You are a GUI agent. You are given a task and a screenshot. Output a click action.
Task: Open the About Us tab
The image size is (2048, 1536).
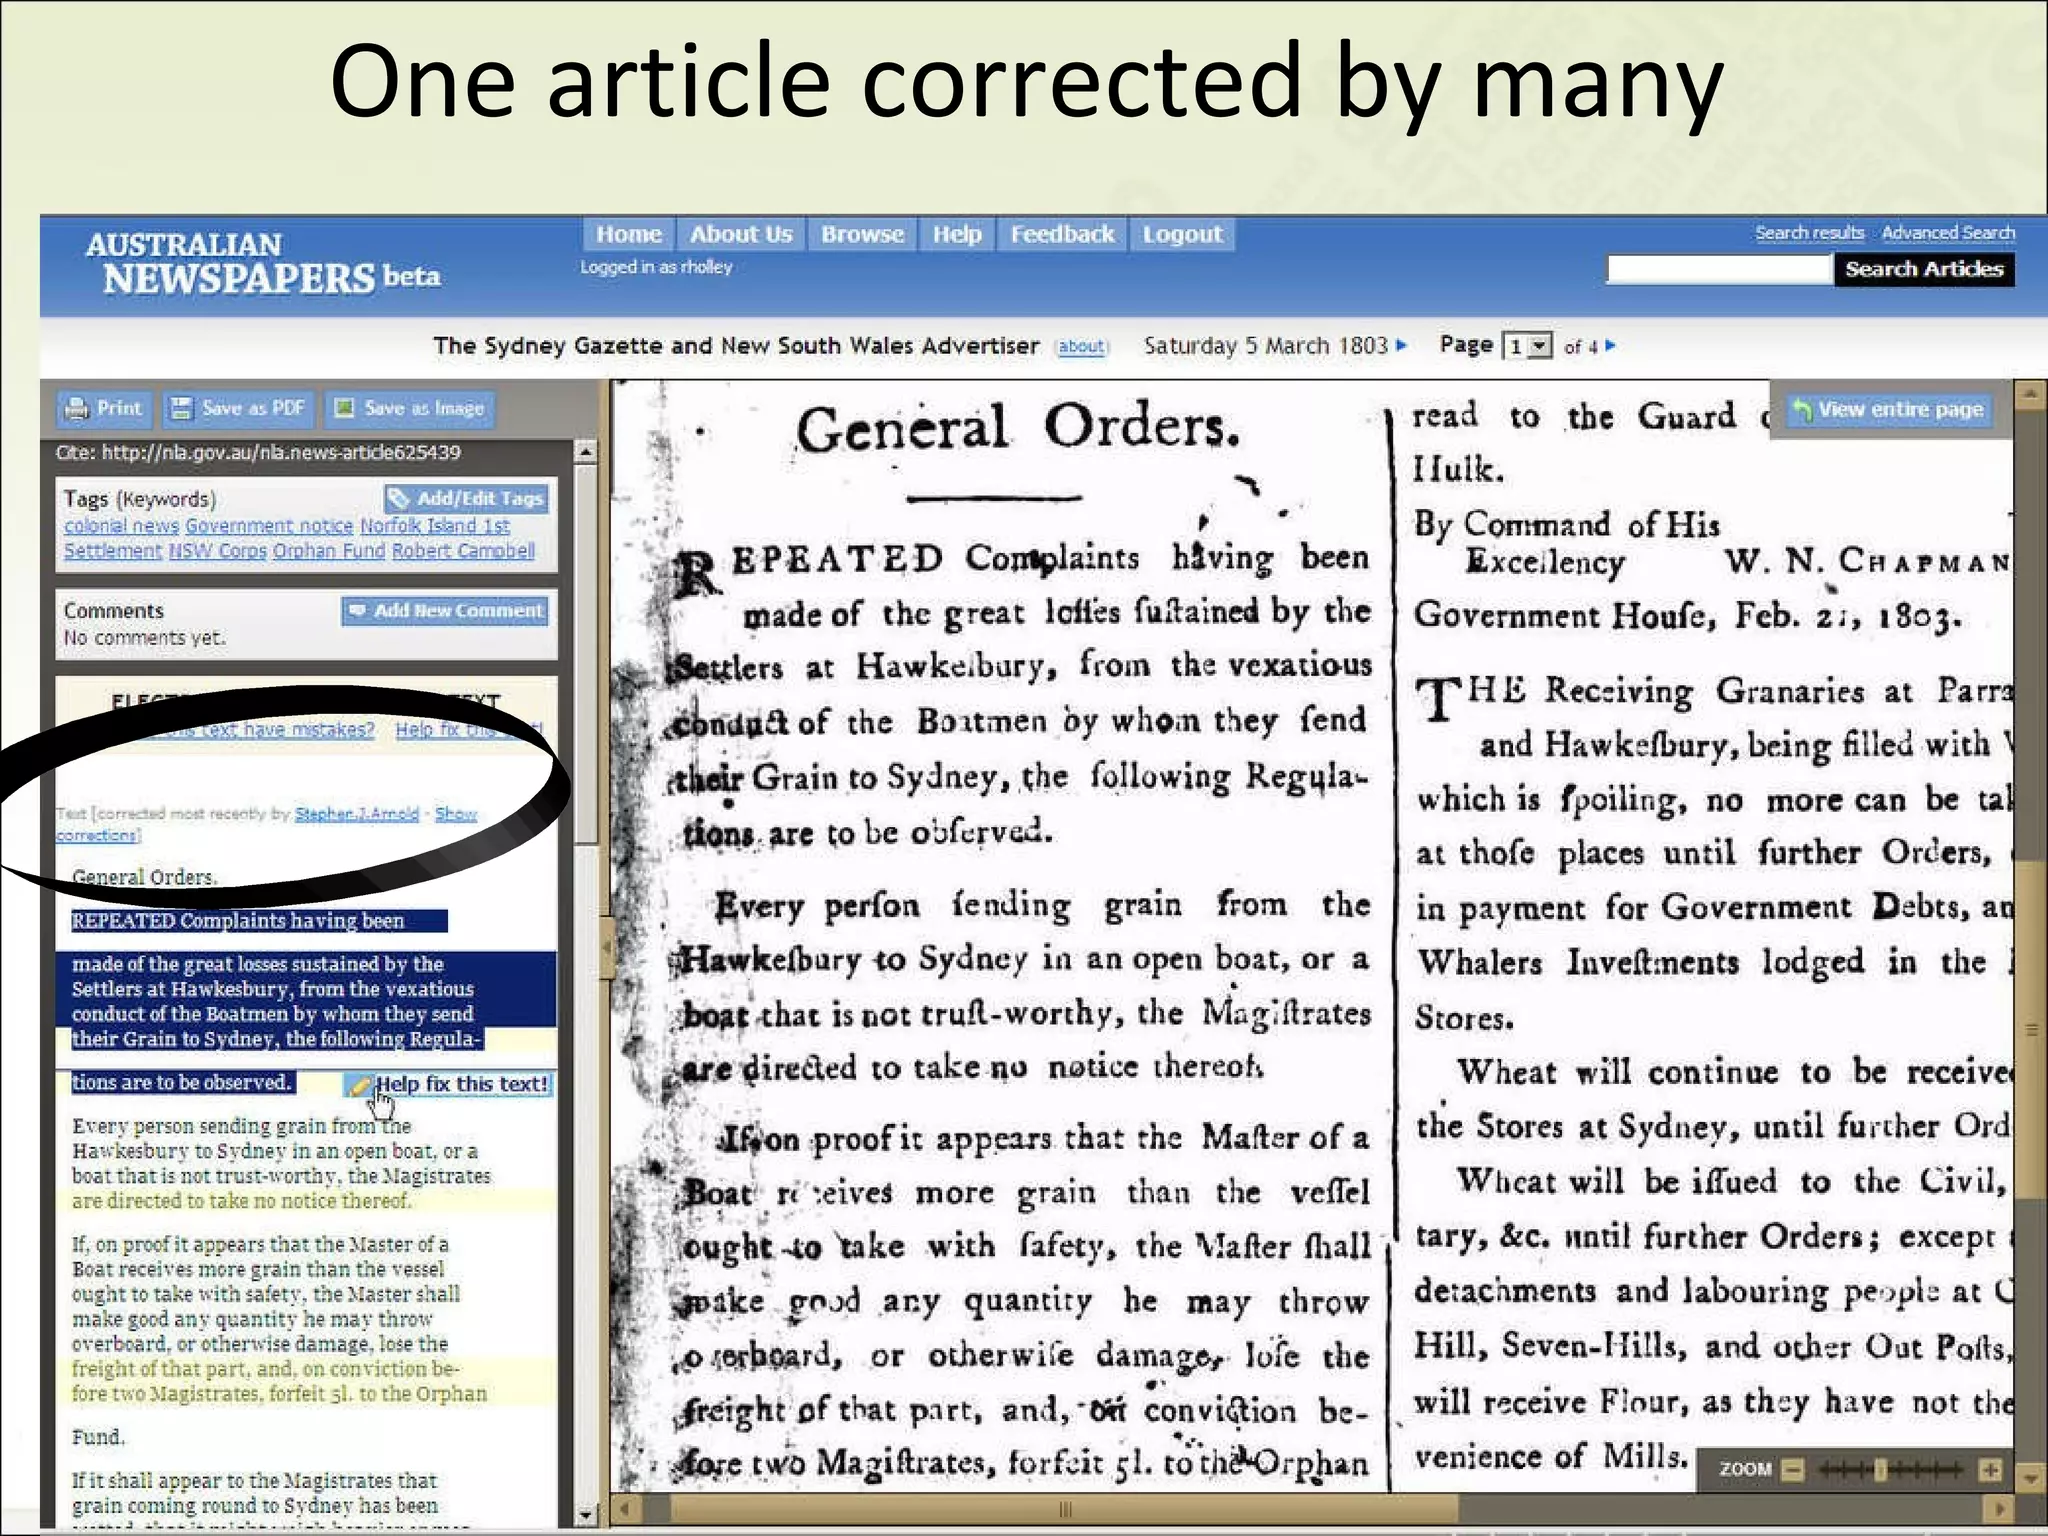(741, 234)
